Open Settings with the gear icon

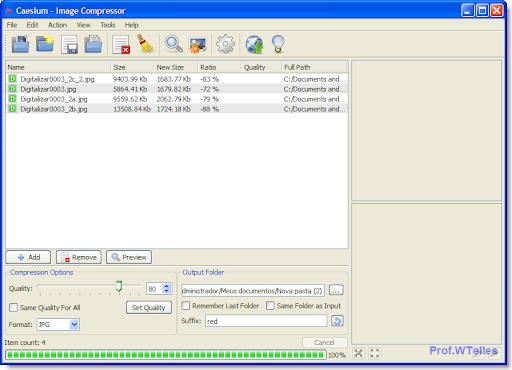tap(226, 44)
